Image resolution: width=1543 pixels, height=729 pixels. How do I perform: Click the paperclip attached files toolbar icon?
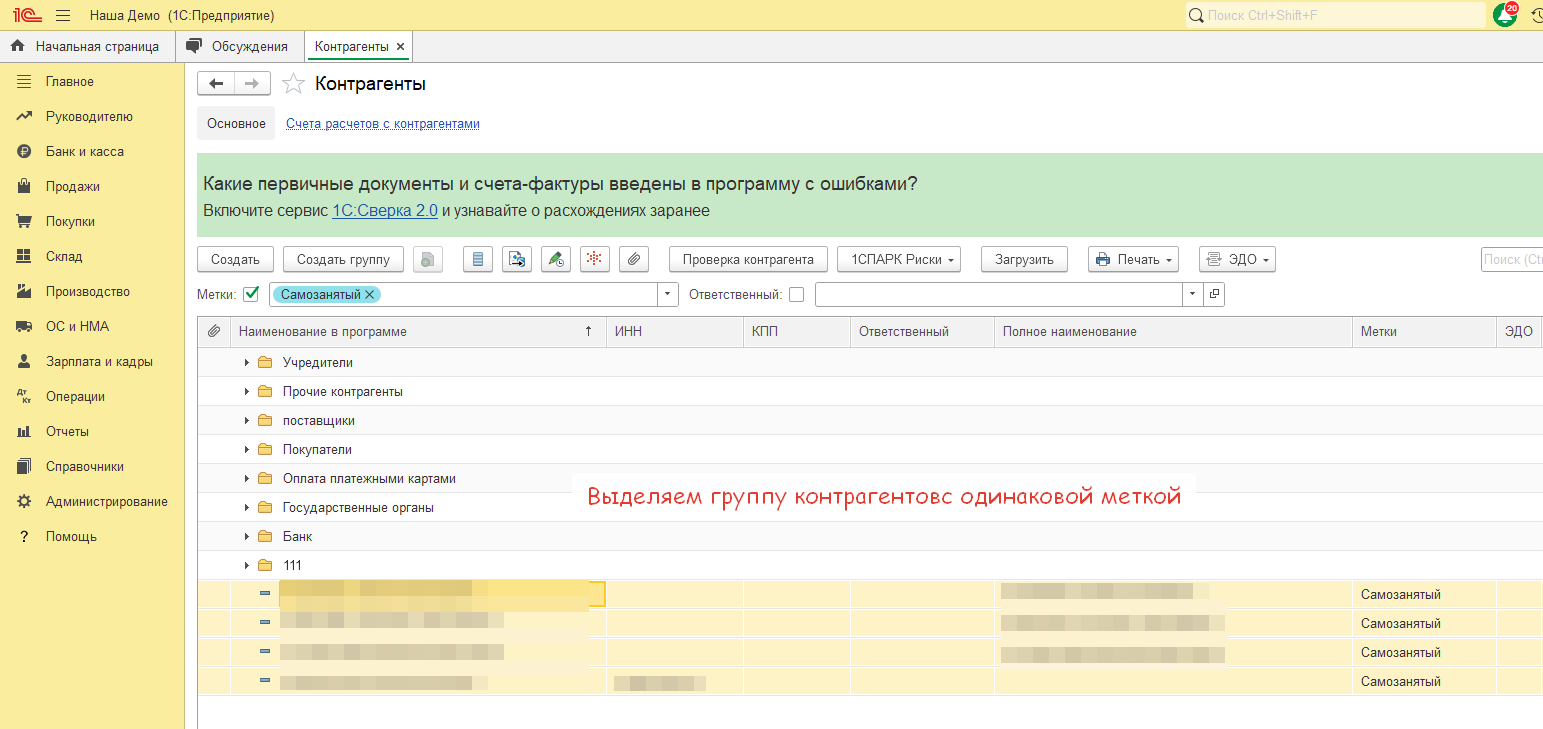634,260
